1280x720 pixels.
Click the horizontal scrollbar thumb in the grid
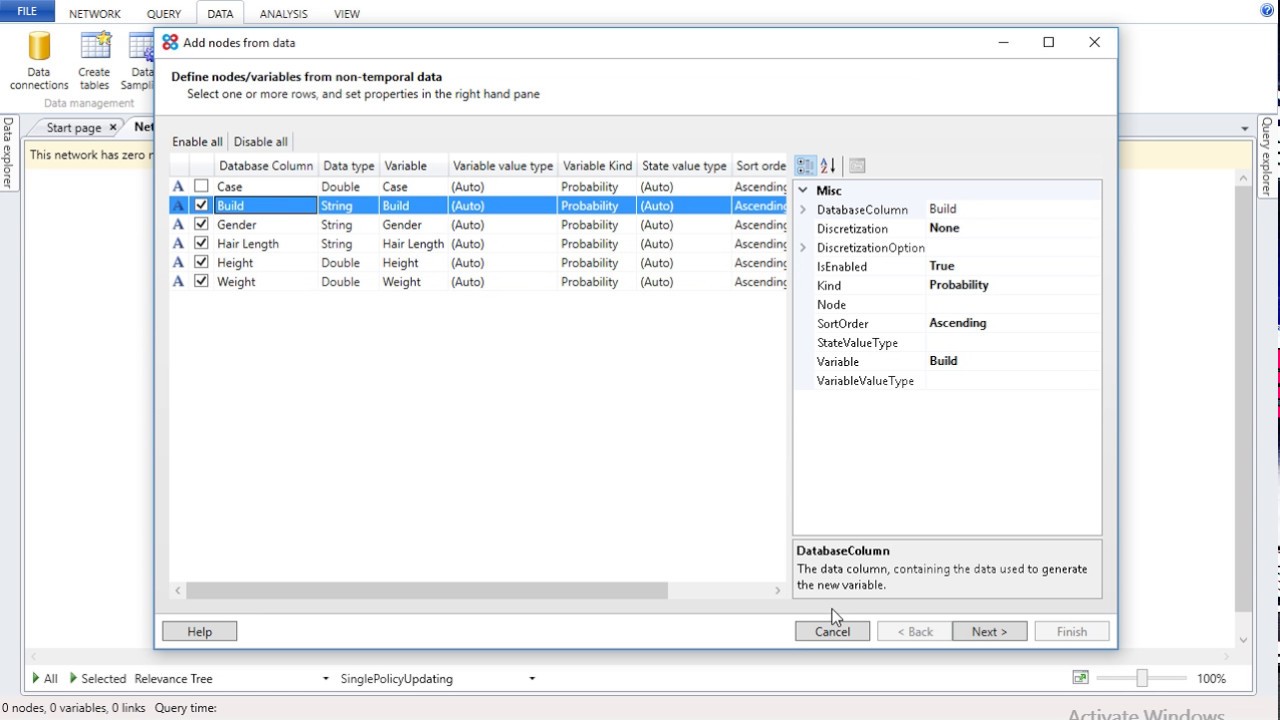[427, 591]
